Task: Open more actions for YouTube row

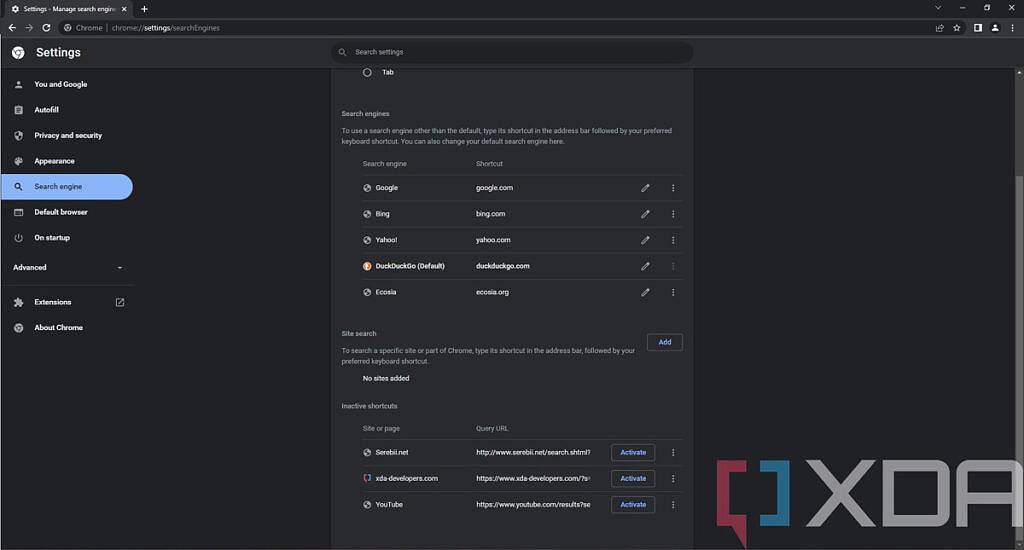Action: (x=673, y=505)
